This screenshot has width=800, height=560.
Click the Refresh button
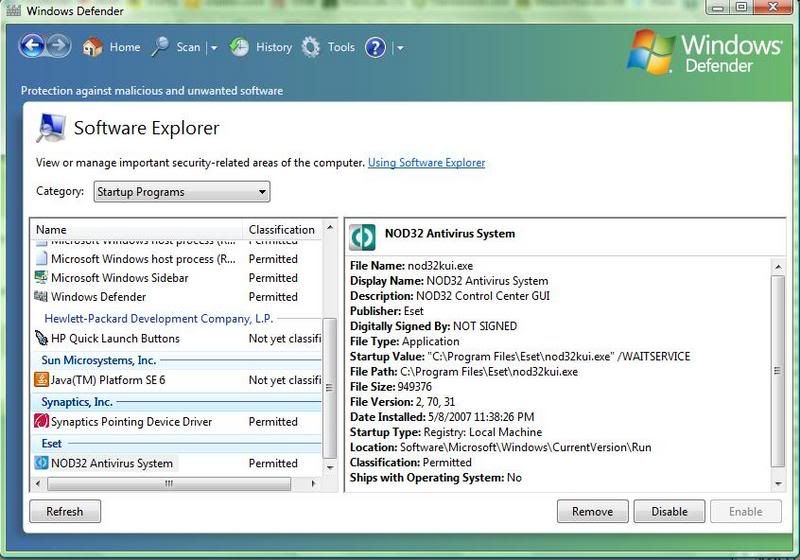point(65,511)
